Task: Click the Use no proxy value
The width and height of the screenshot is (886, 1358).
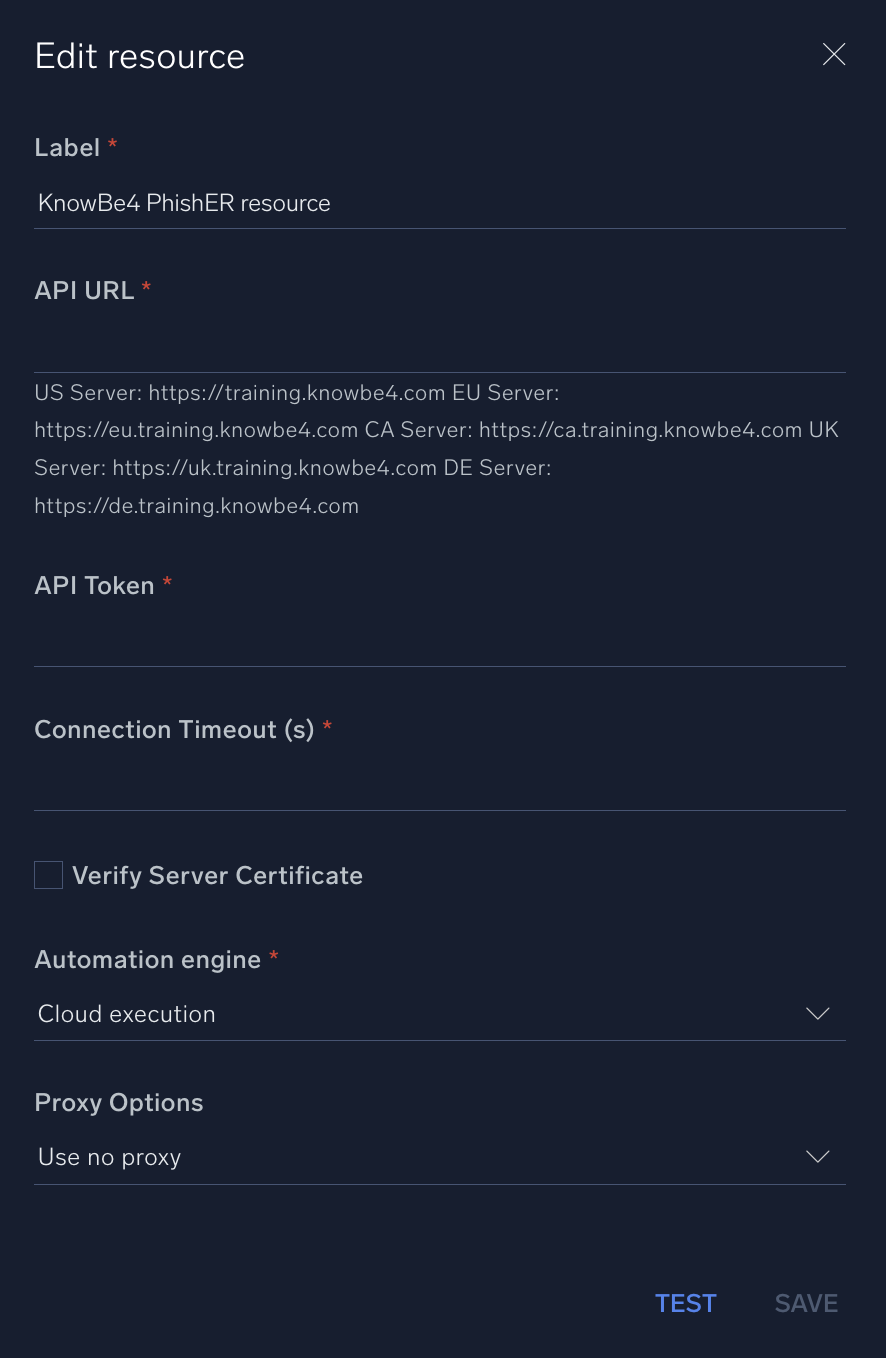Action: (109, 1156)
